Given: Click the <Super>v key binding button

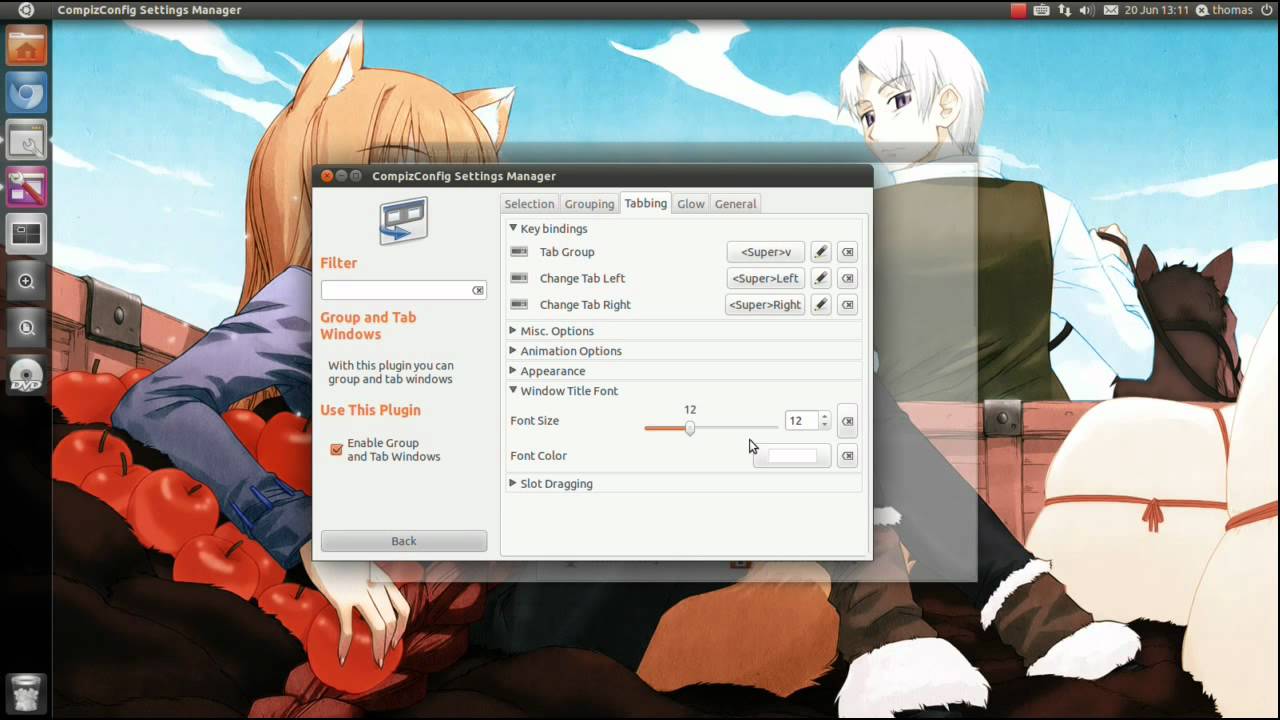Looking at the screenshot, I should pyautogui.click(x=766, y=252).
